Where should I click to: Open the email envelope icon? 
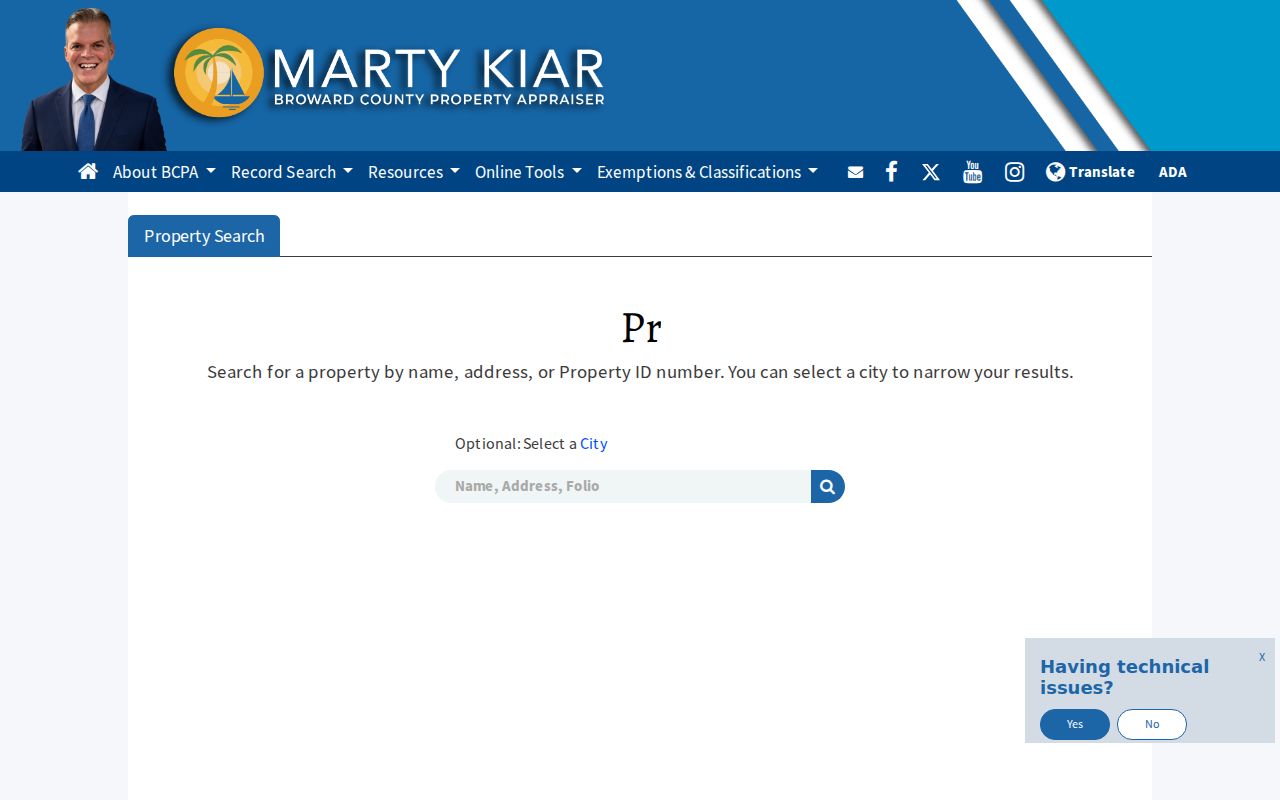[855, 172]
